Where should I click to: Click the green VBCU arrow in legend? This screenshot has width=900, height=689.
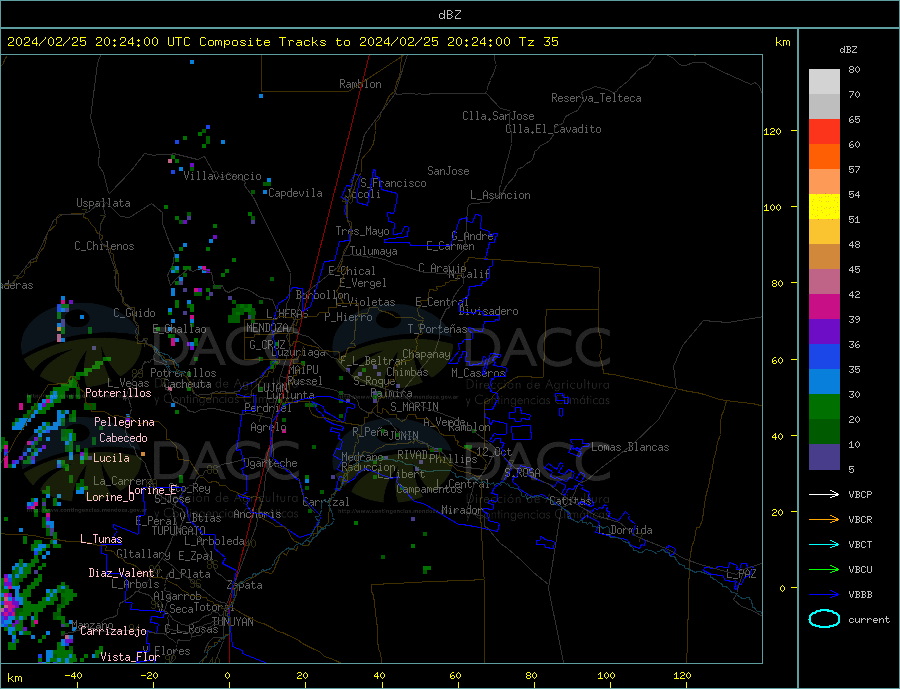[x=824, y=570]
